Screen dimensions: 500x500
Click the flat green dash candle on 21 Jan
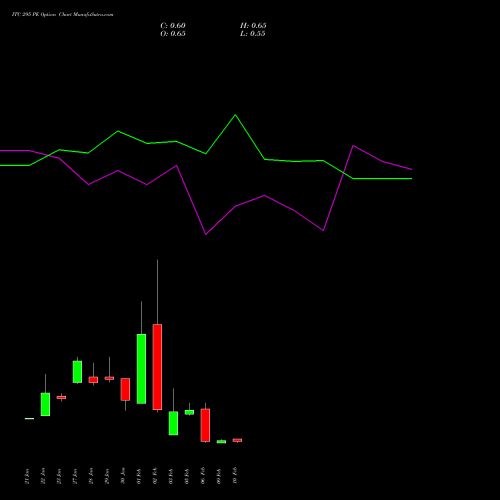[x=29, y=418]
